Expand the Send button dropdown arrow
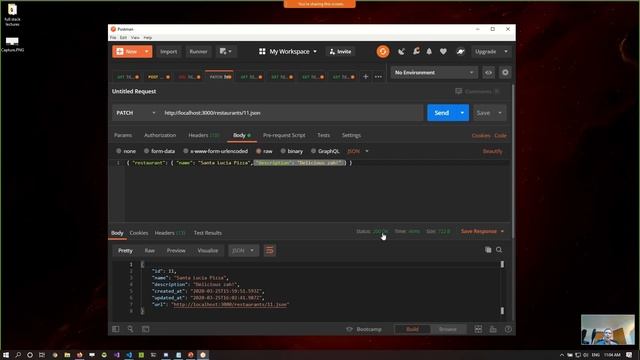This screenshot has height=360, width=640. click(462, 113)
